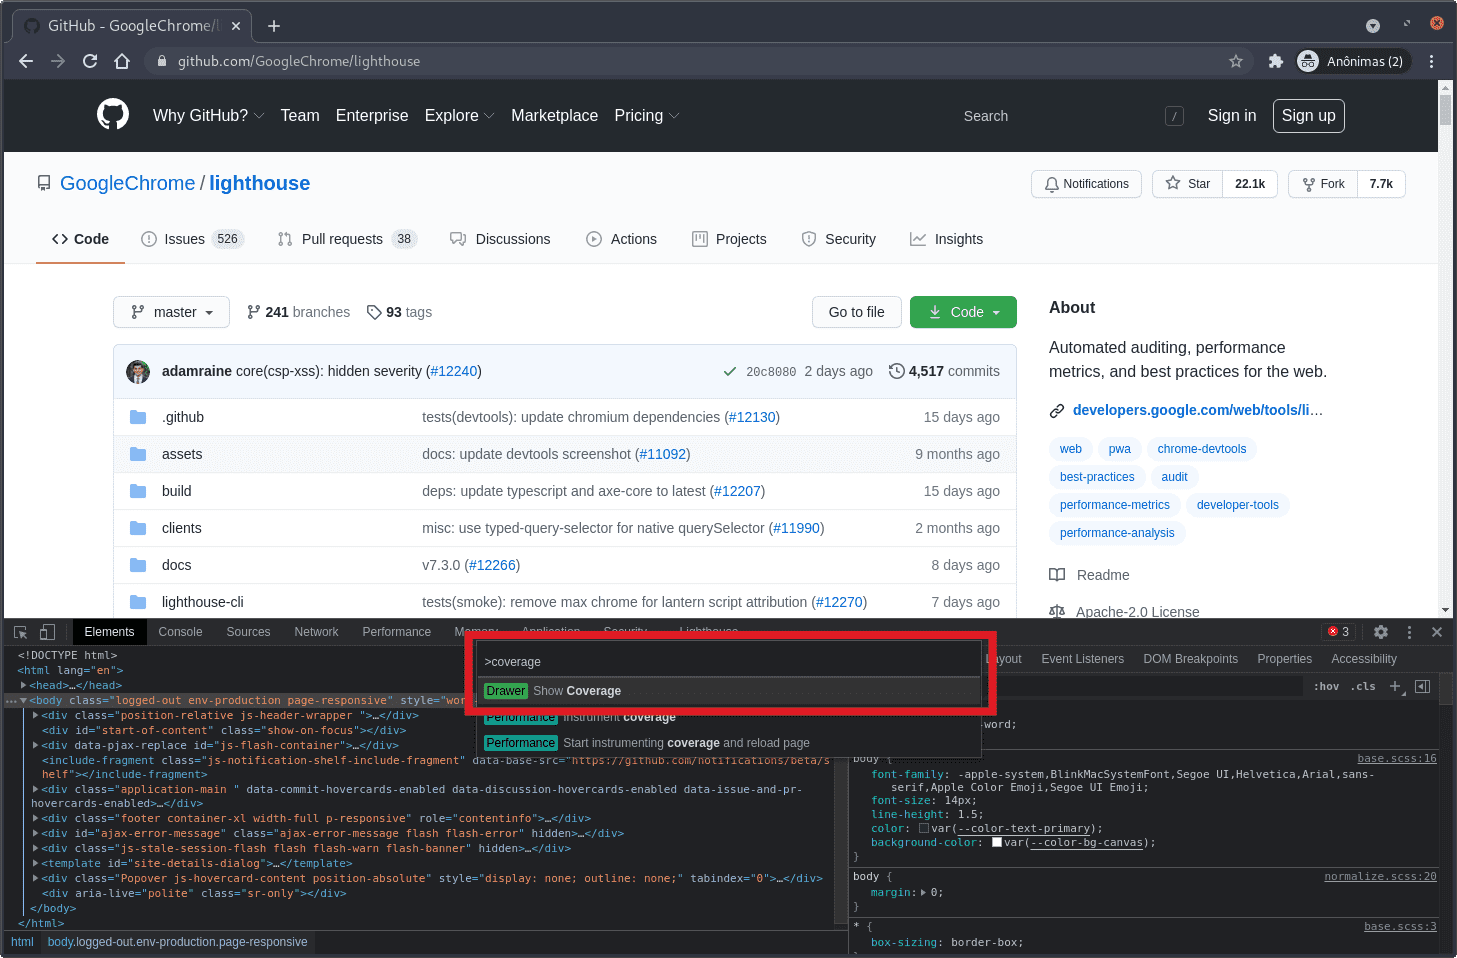Toggle computed styles sidebar icon
1457x958 pixels.
[x=1423, y=686]
